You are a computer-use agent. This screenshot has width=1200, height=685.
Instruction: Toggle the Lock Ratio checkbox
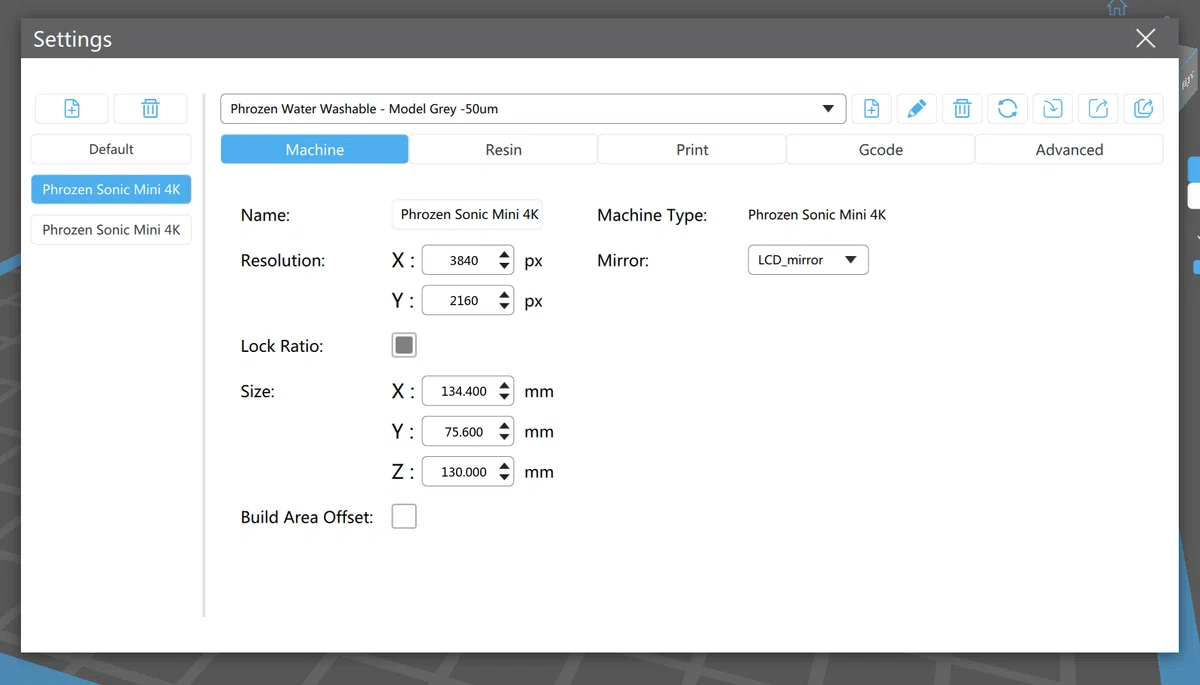[x=404, y=346]
